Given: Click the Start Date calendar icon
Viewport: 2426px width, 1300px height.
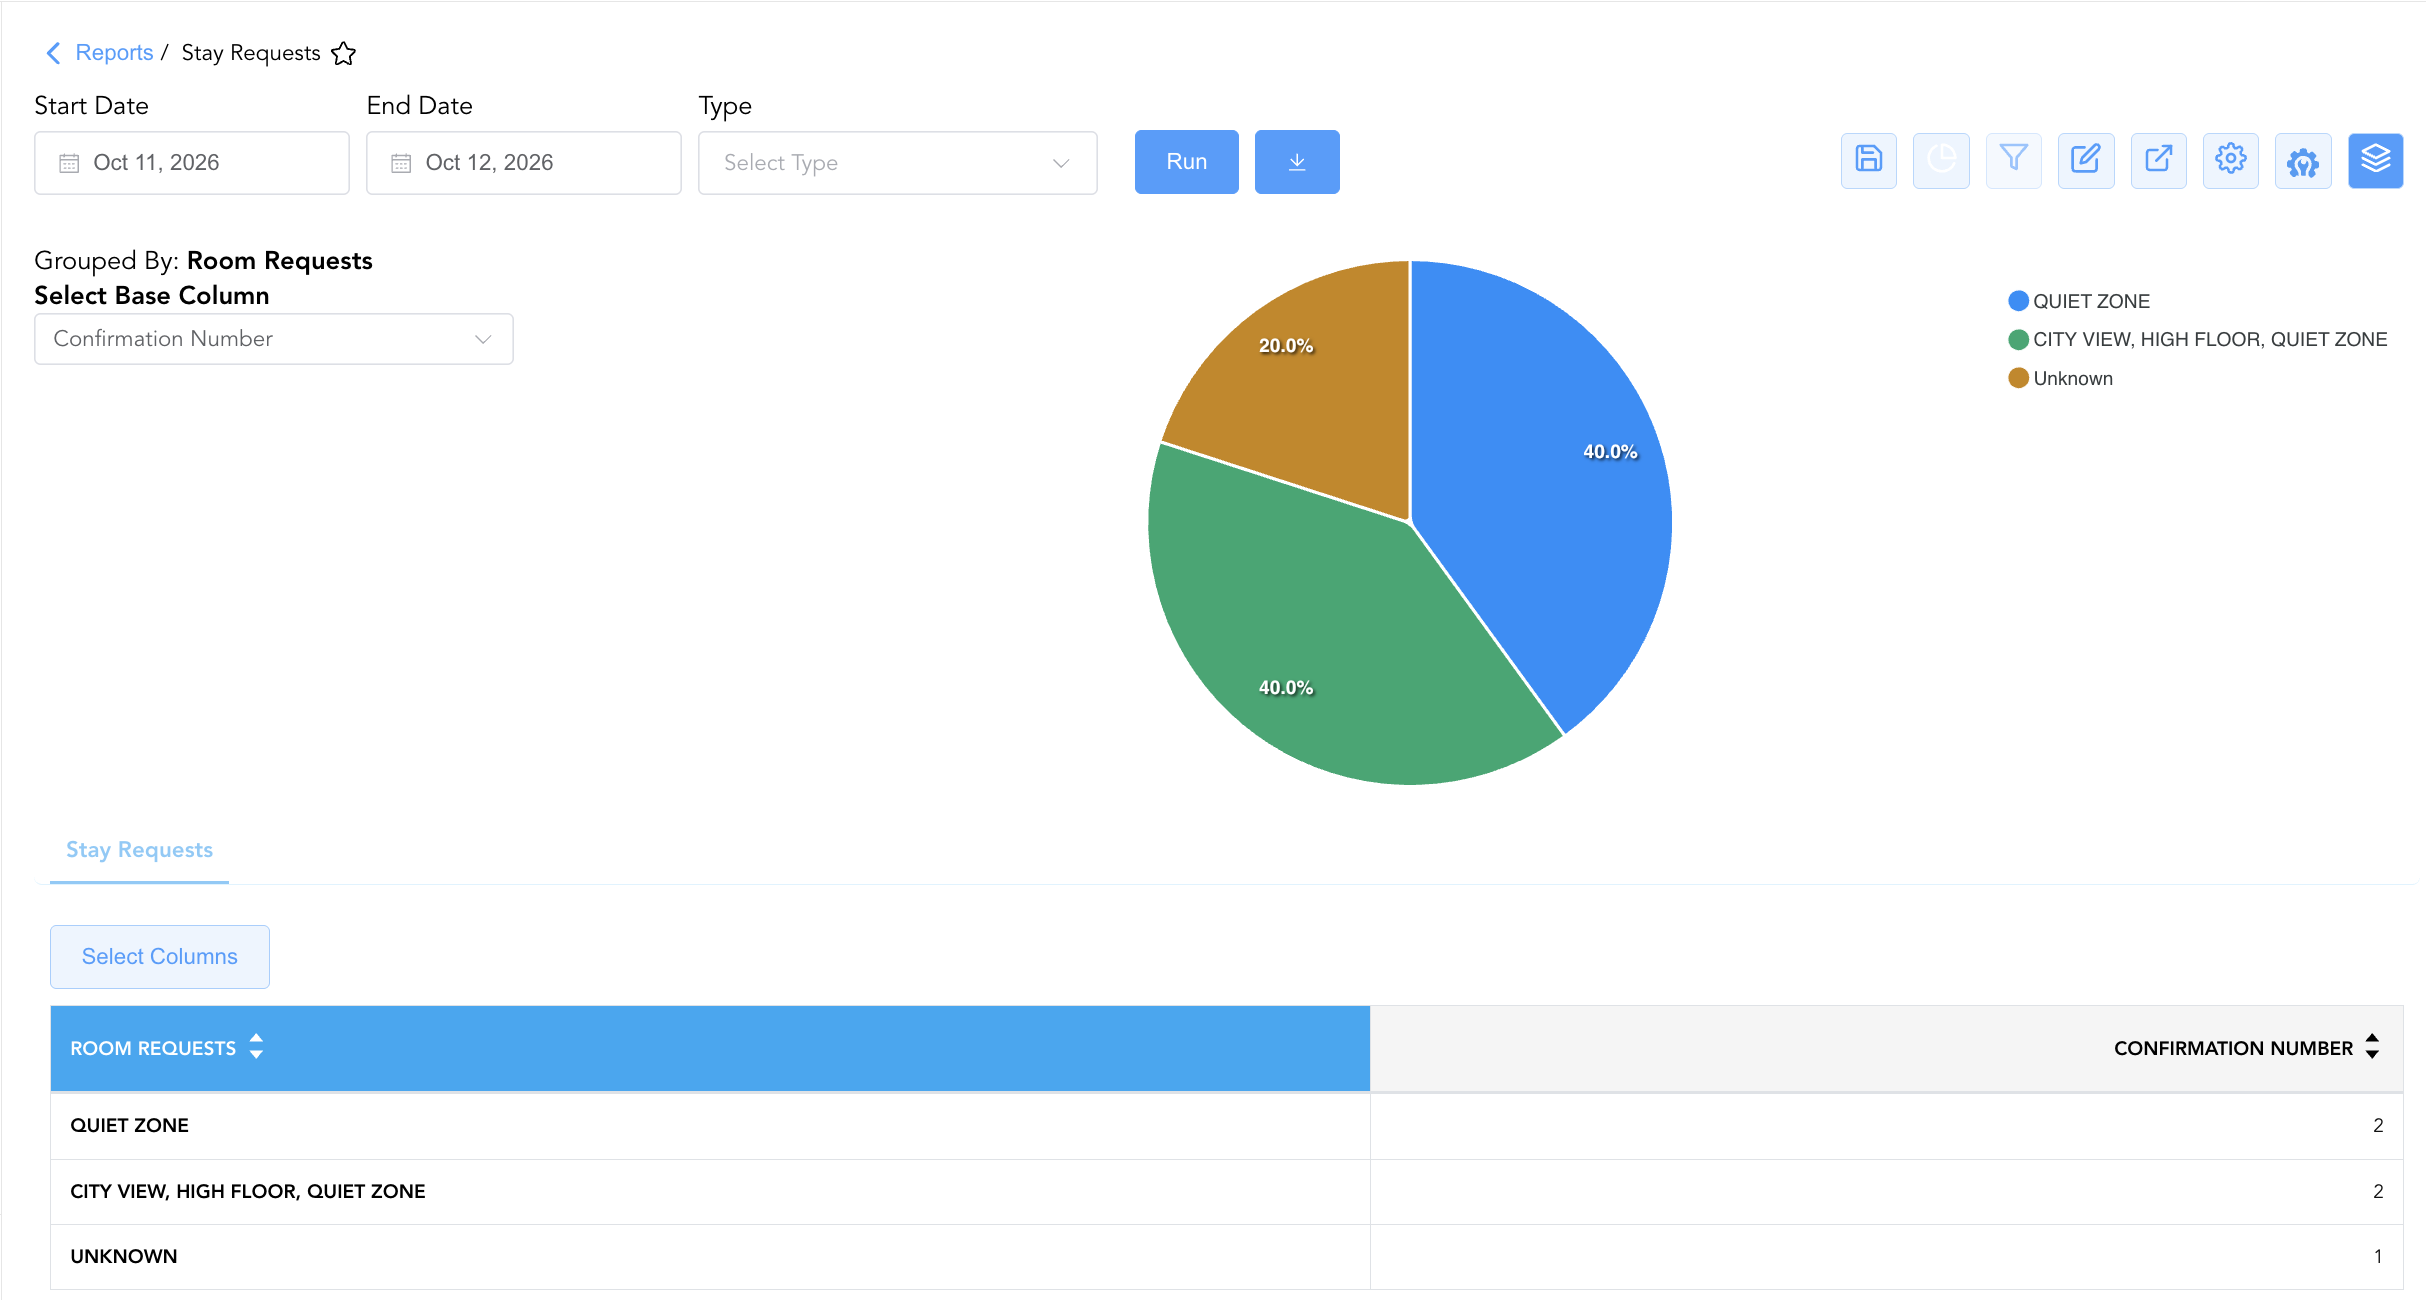Looking at the screenshot, I should (69, 163).
